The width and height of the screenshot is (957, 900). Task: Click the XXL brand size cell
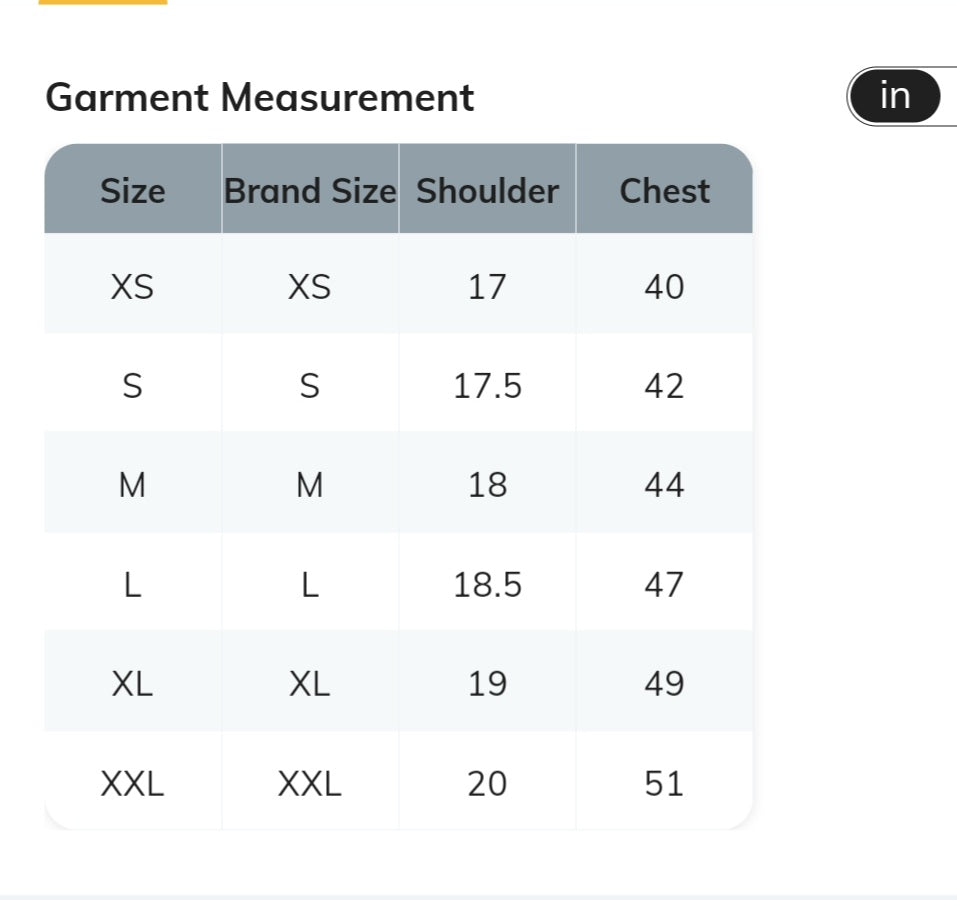[x=310, y=781]
